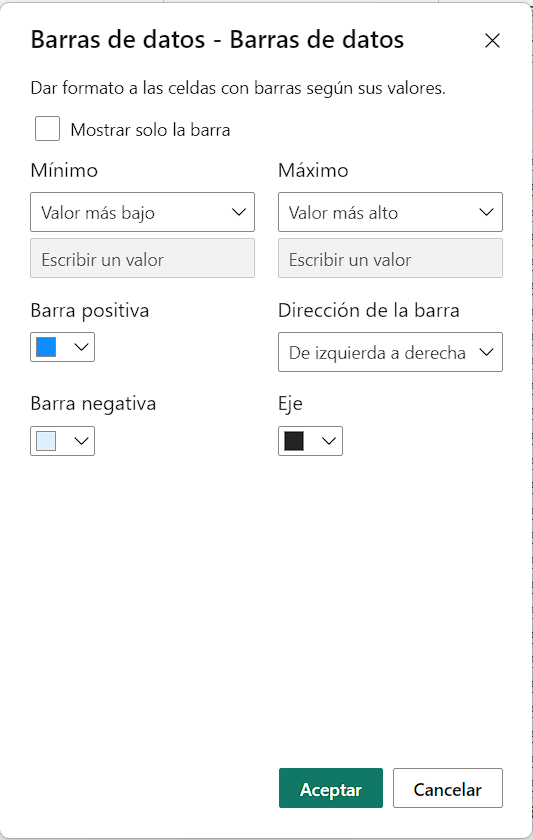Click the Mínimo "Escribir un valor" field
Screen dimensions: 533x840
click(142, 258)
